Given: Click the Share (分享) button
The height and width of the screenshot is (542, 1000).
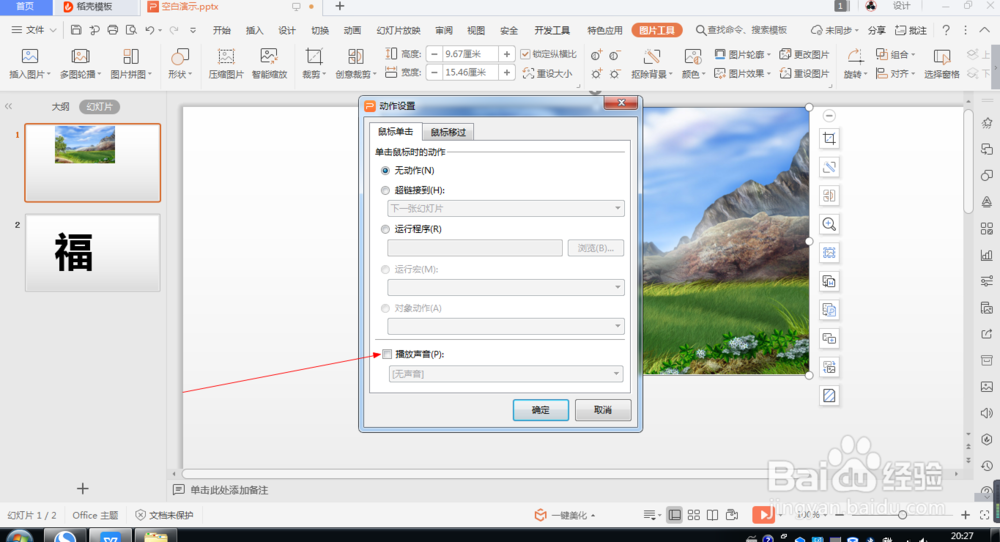Looking at the screenshot, I should coord(876,30).
